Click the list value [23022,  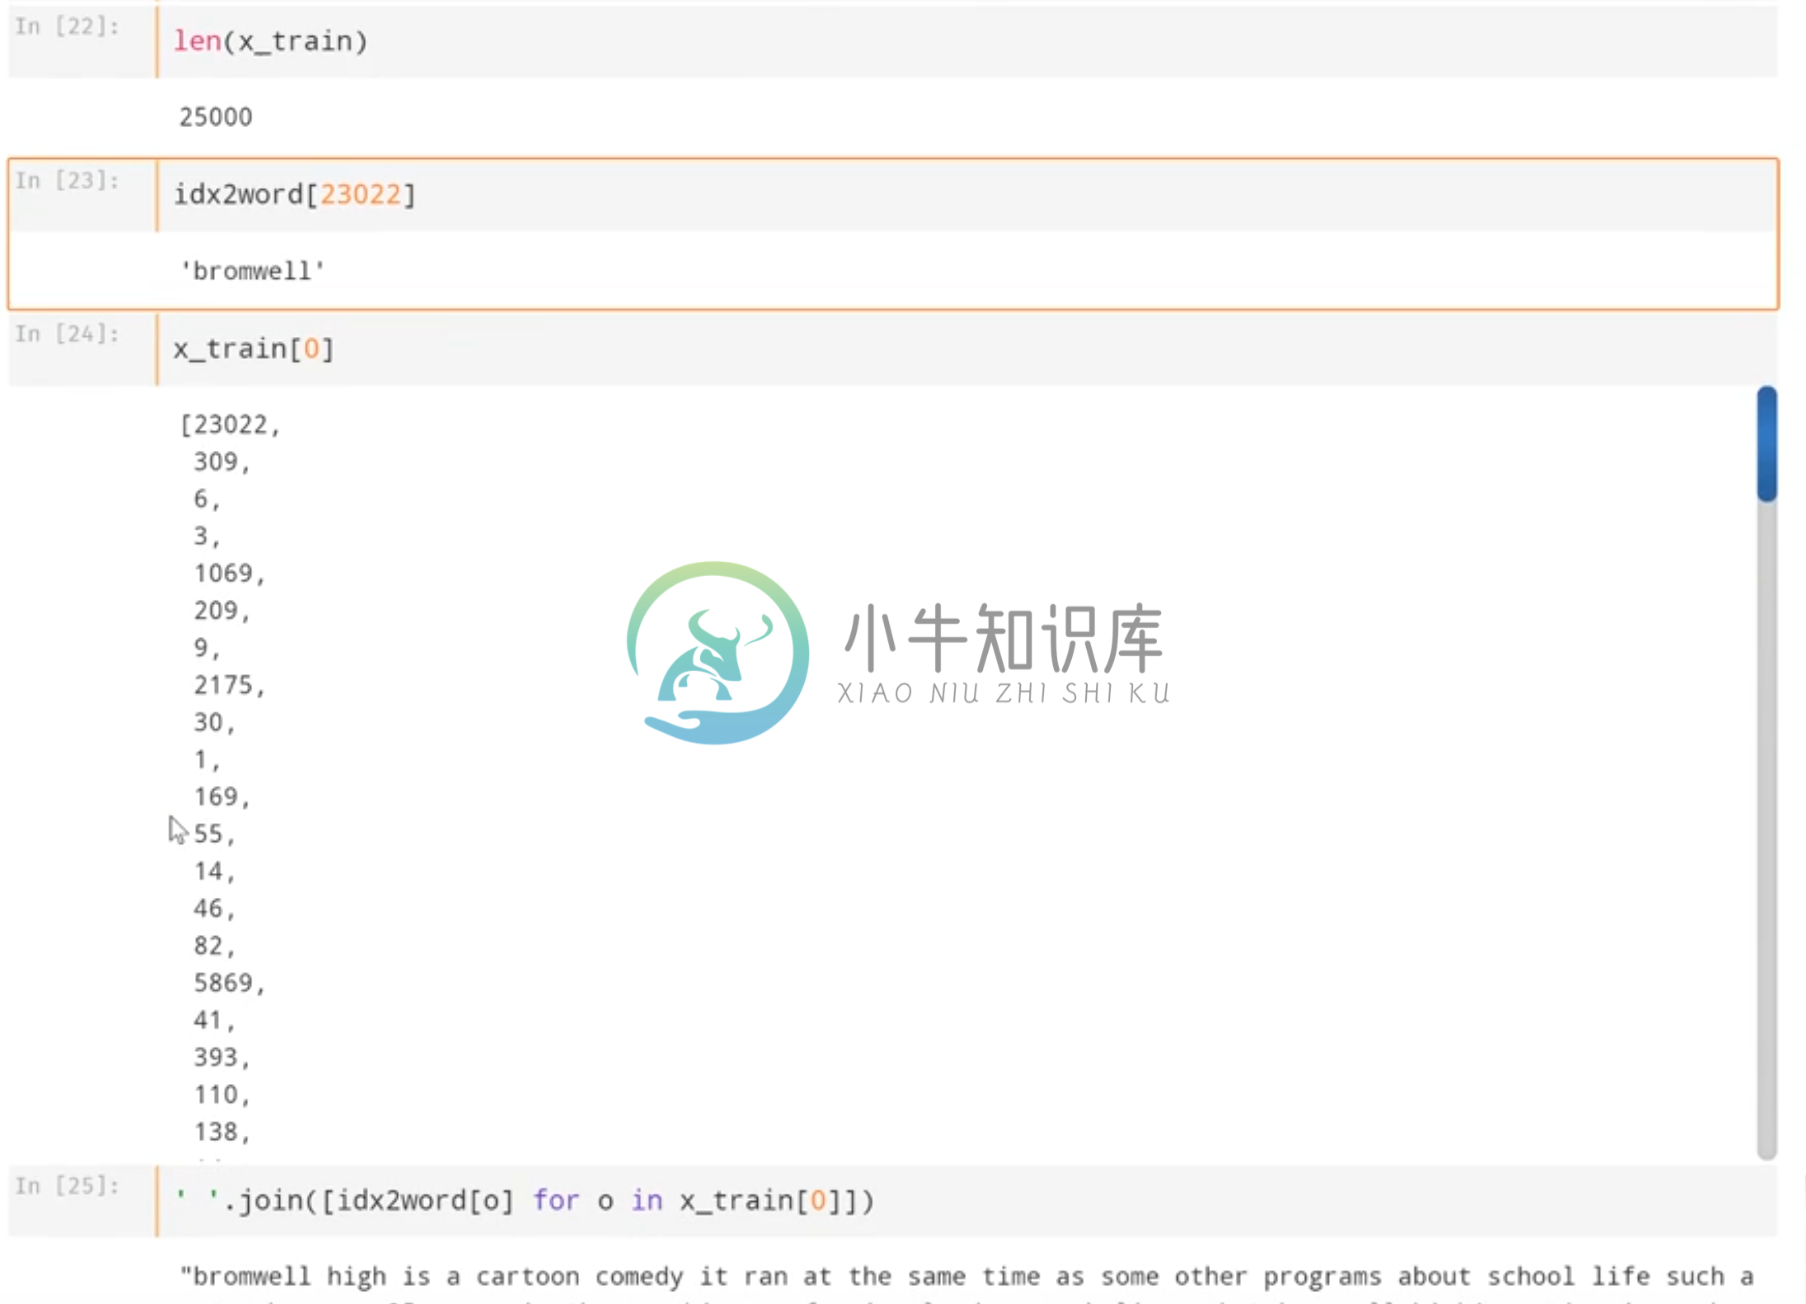click(x=230, y=425)
